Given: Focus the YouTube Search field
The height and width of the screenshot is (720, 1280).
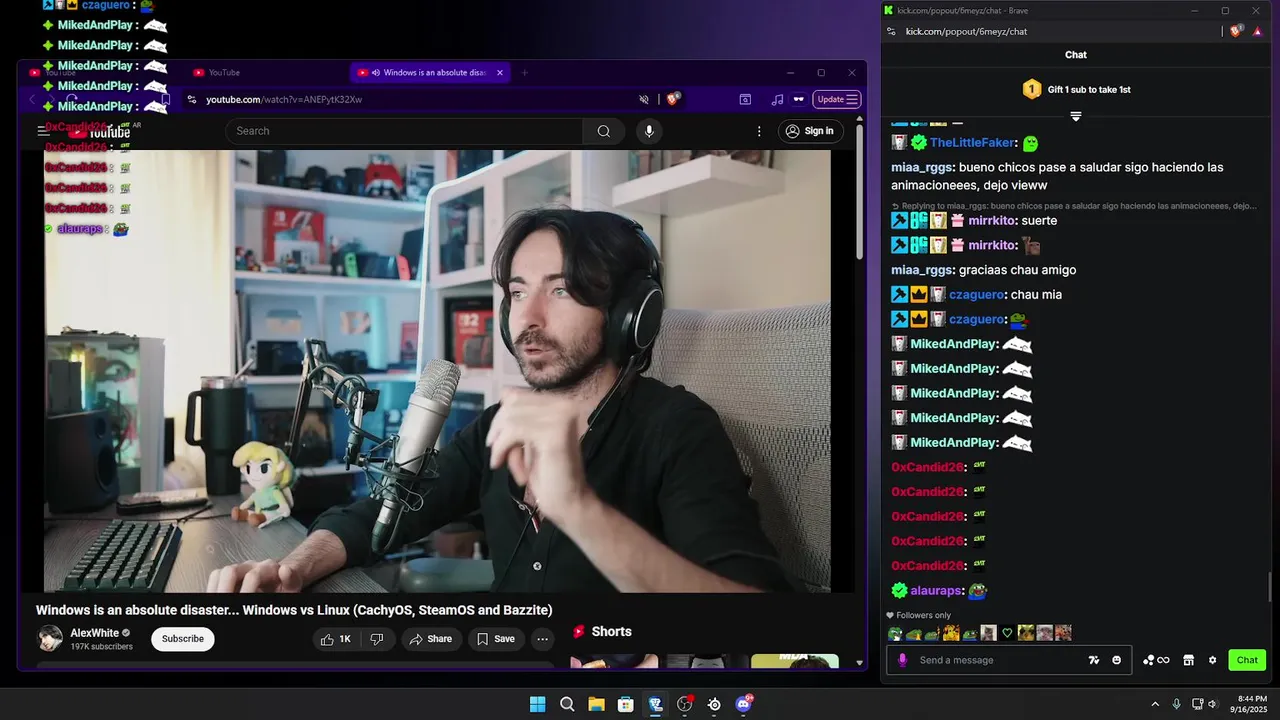Looking at the screenshot, I should [404, 131].
